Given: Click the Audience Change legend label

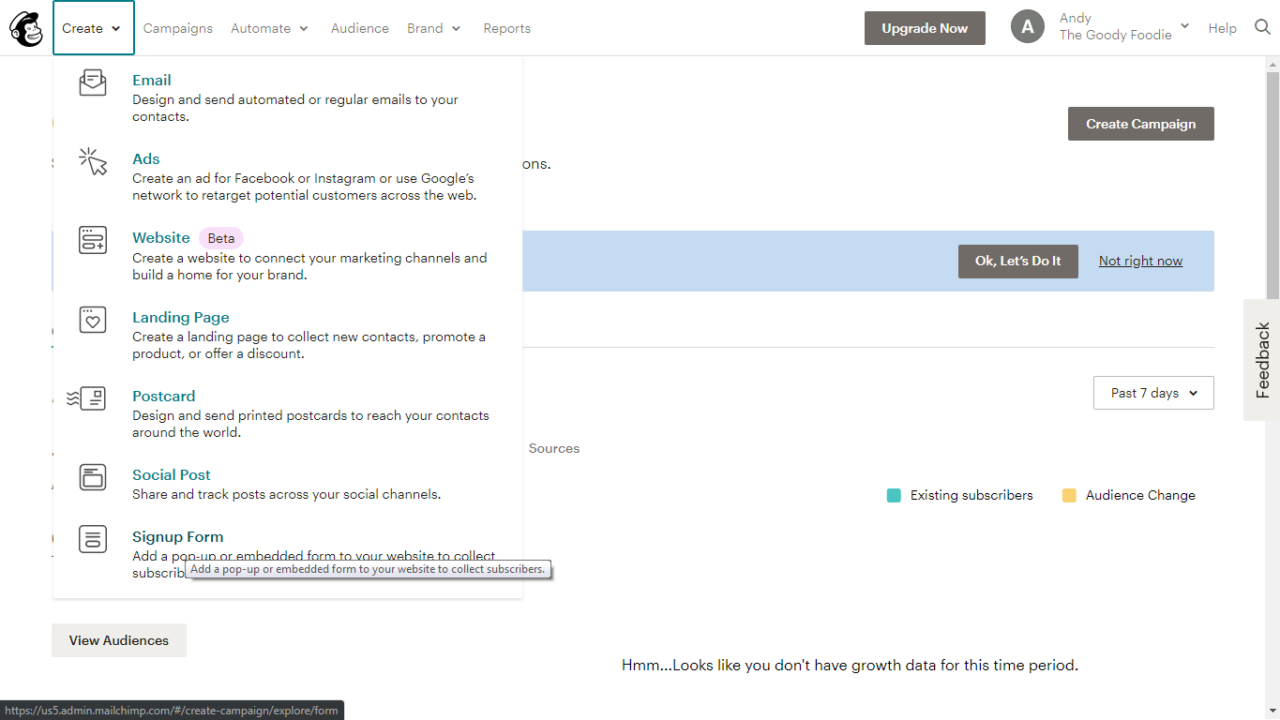Looking at the screenshot, I should [1140, 495].
